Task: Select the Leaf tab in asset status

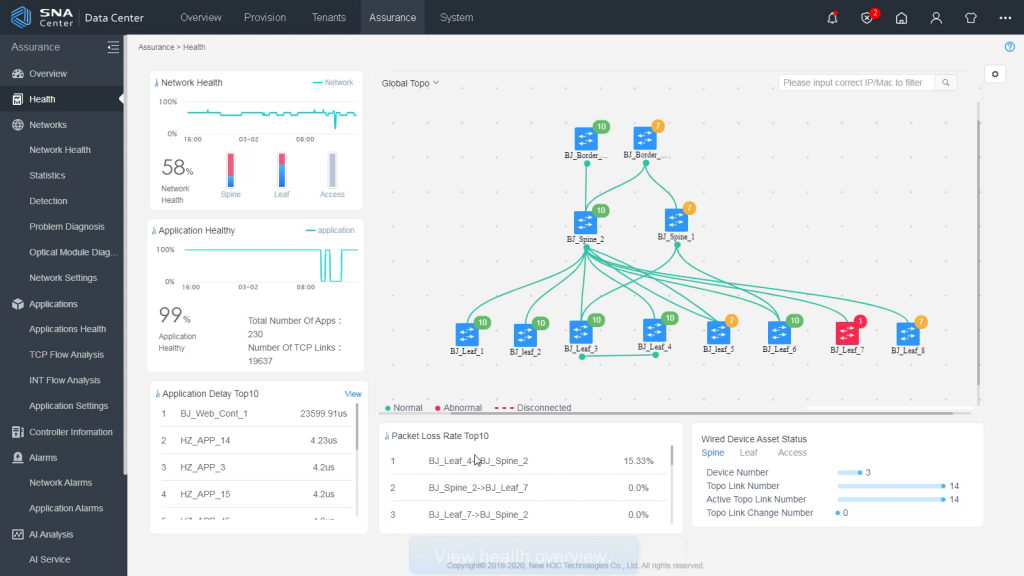Action: click(748, 453)
